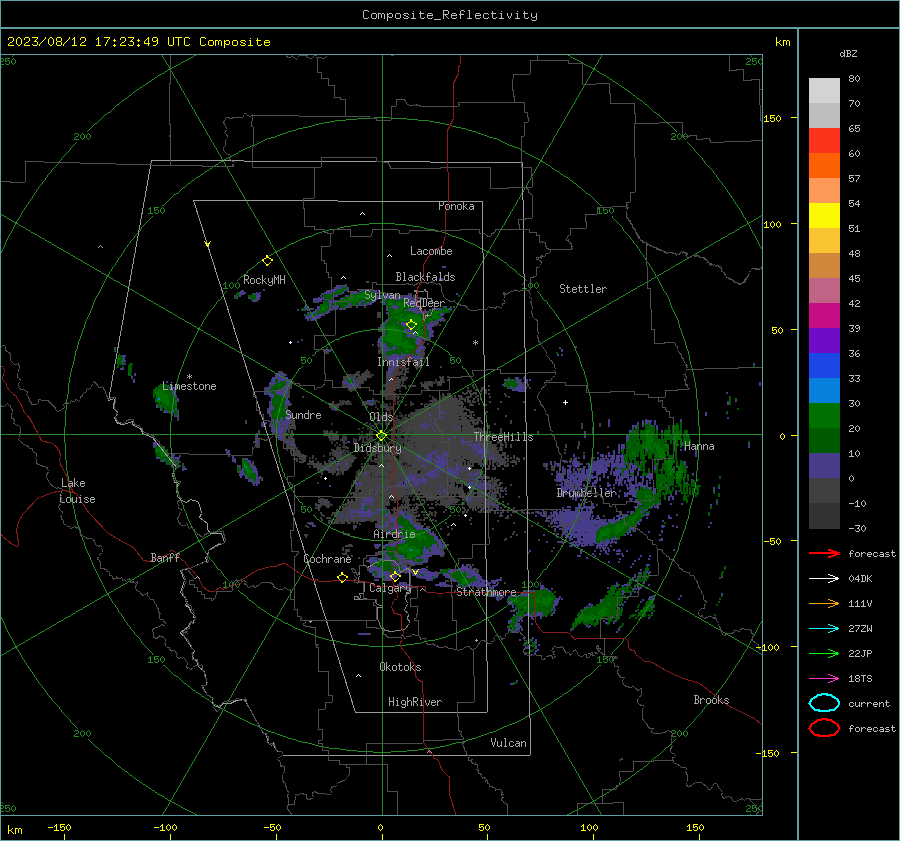Click the Lake Louise label
The width and height of the screenshot is (900, 841).
click(x=77, y=491)
